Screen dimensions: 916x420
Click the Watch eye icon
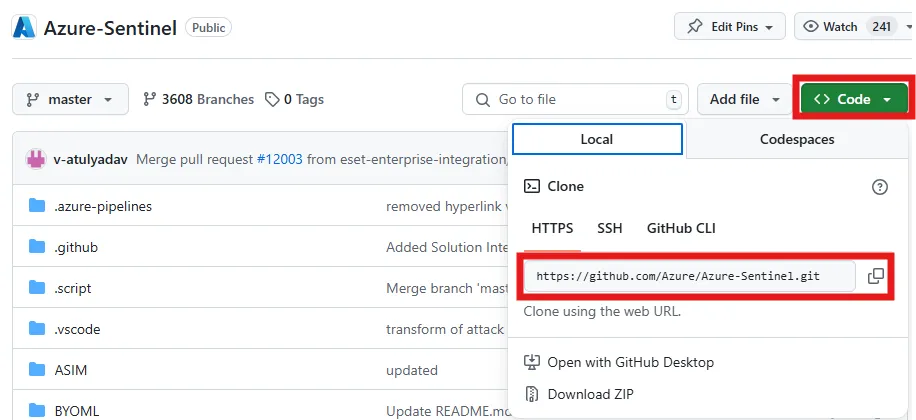pos(810,27)
